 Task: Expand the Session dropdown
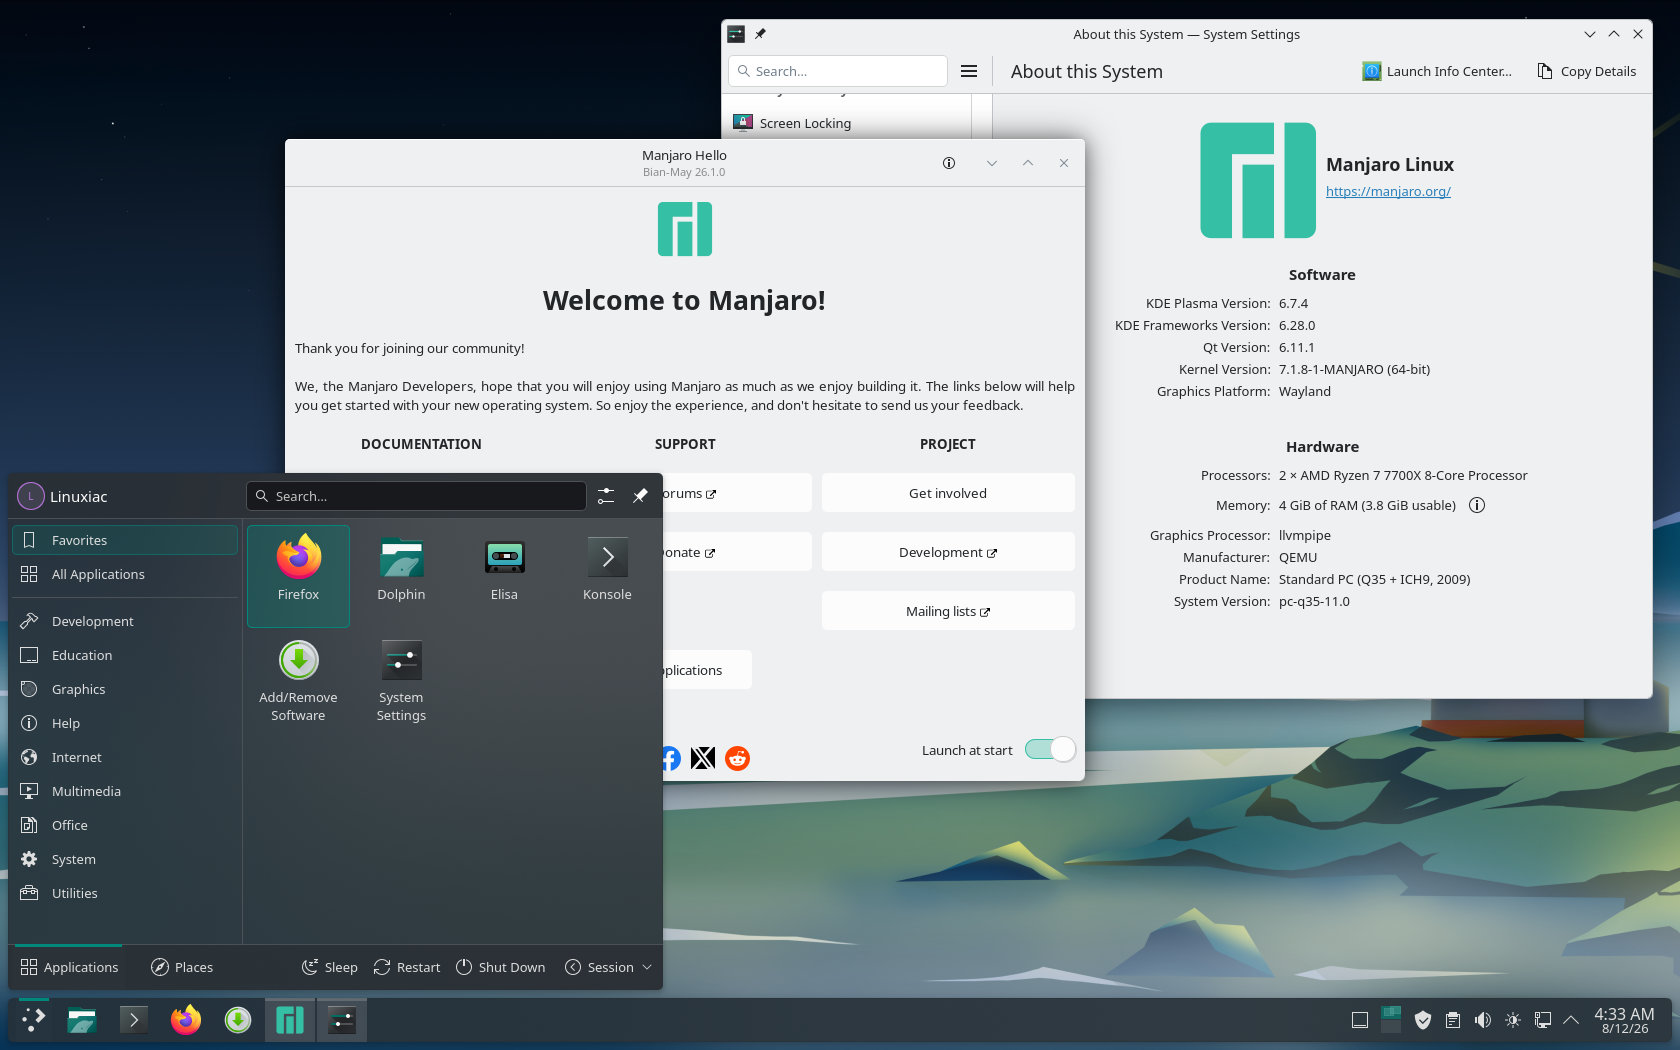pos(609,967)
